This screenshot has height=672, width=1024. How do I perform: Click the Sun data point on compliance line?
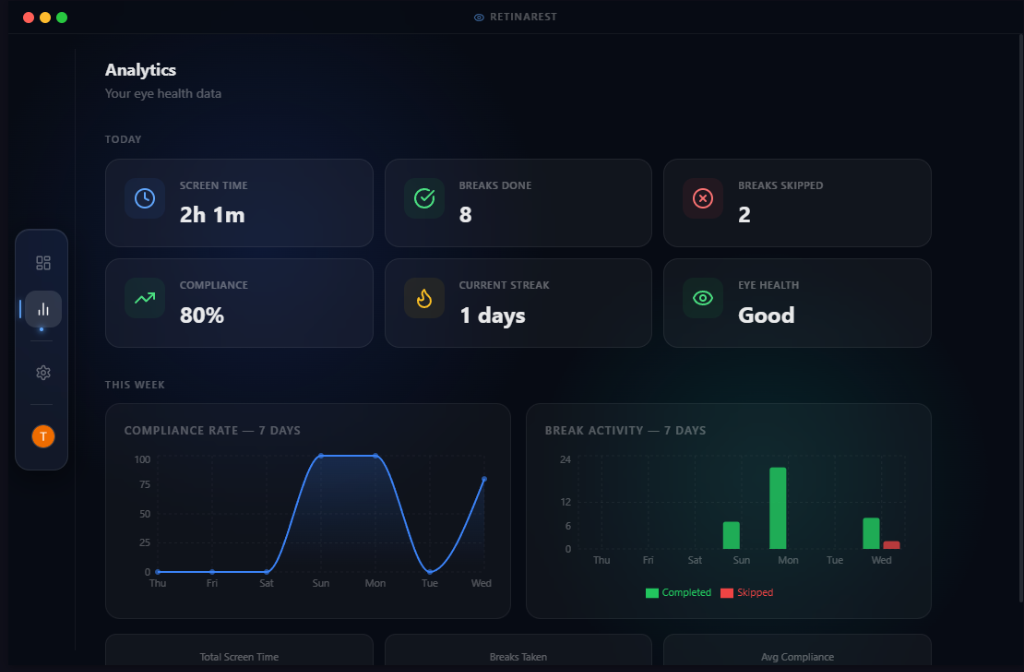pos(321,456)
